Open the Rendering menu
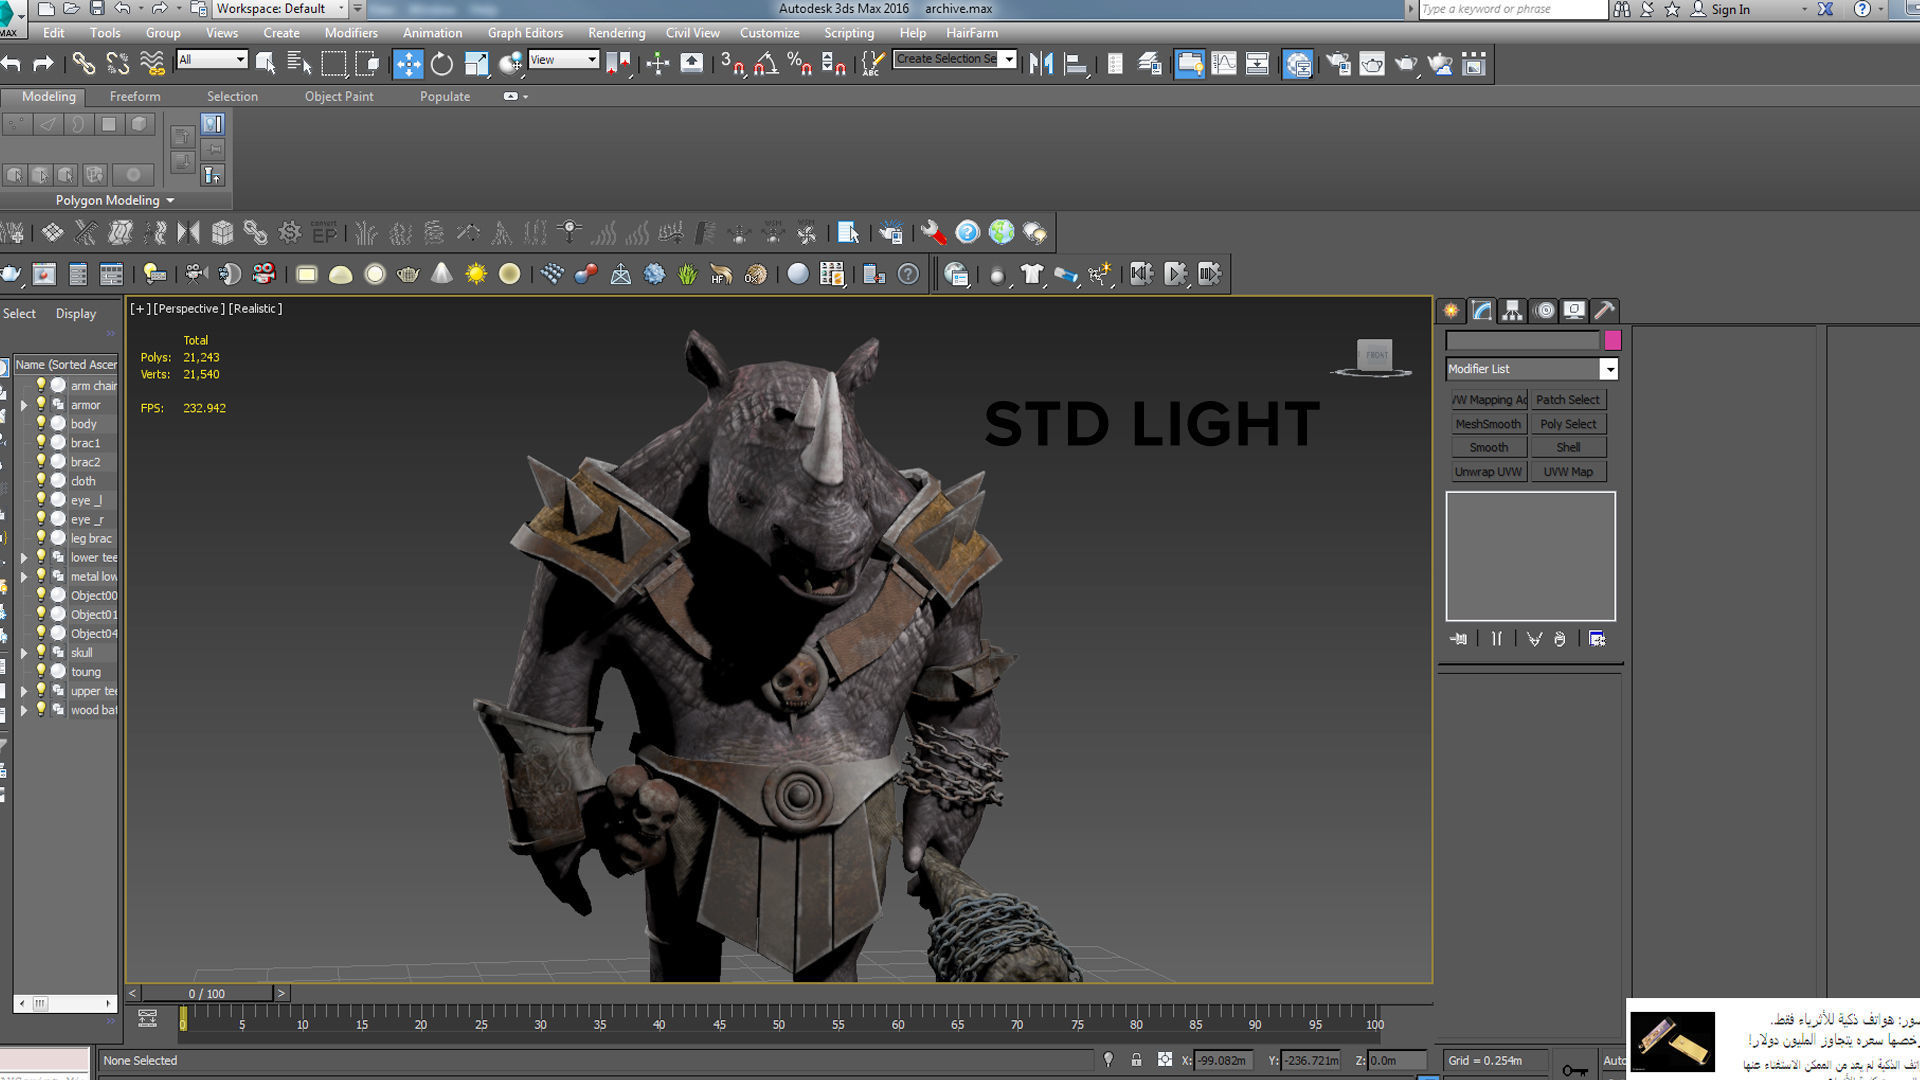 point(616,33)
